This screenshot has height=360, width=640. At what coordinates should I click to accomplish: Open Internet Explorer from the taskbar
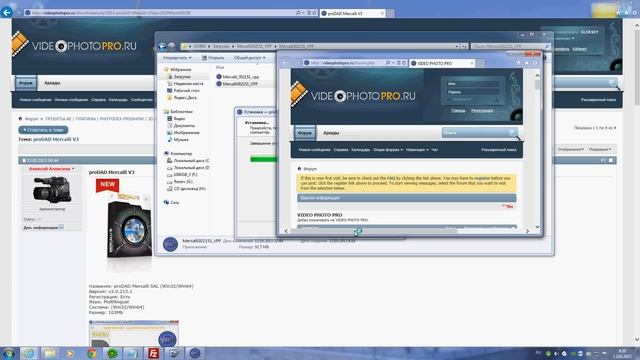[29, 353]
